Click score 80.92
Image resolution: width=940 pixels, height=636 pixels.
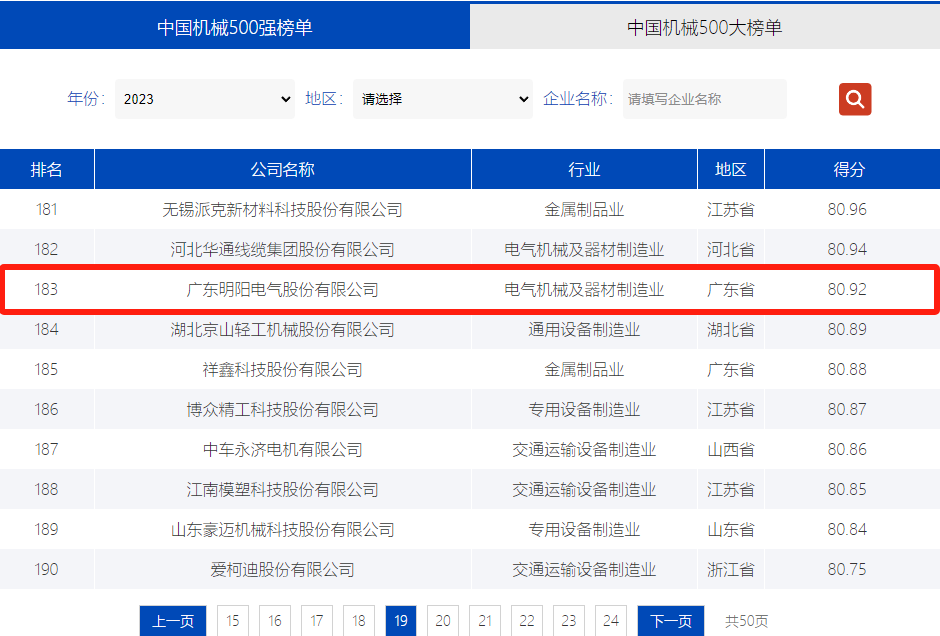point(847,290)
